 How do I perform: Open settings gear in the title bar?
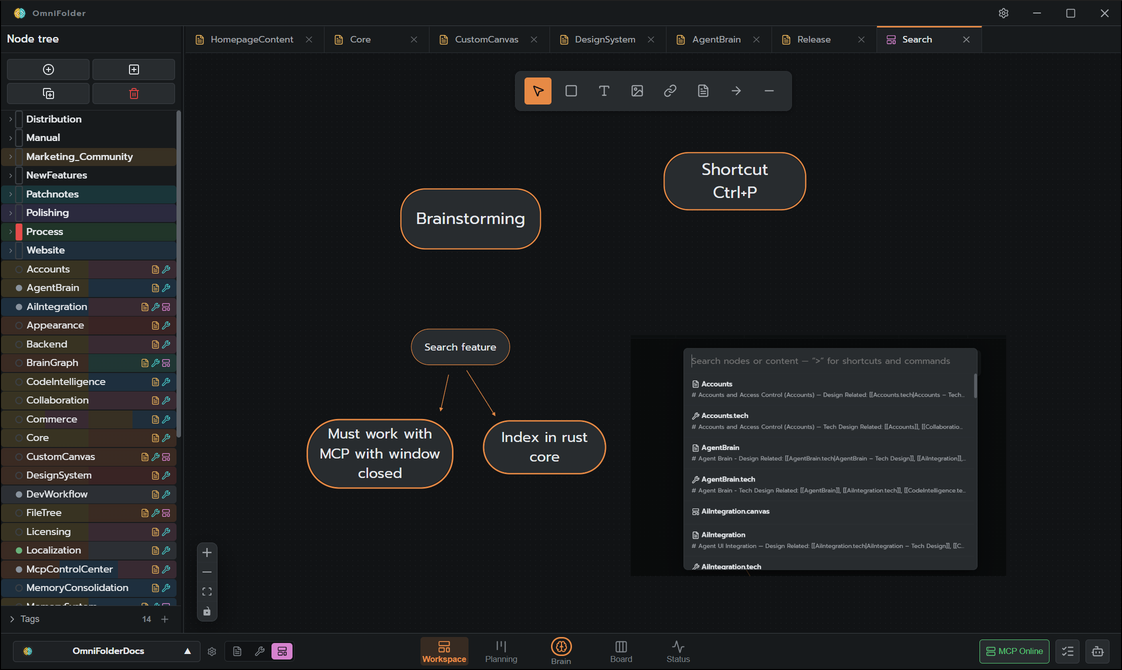pyautogui.click(x=1003, y=13)
